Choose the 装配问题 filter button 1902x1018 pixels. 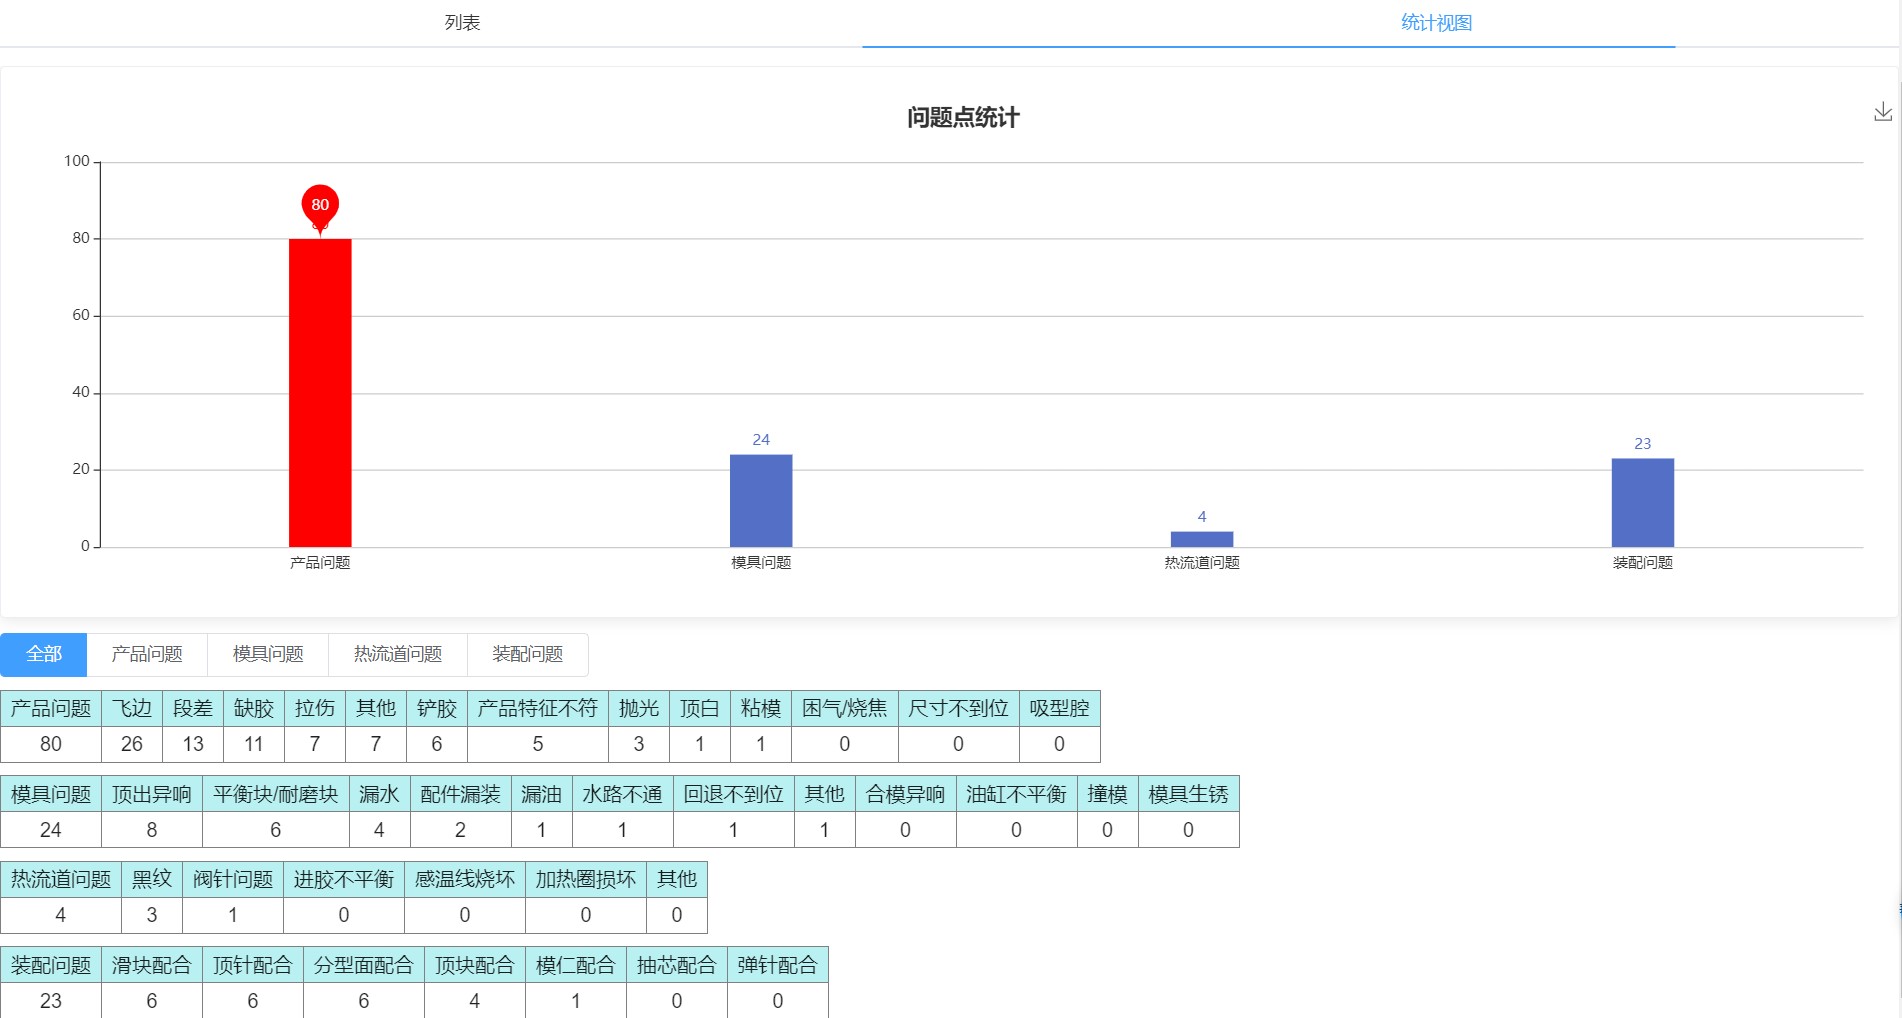(x=528, y=654)
